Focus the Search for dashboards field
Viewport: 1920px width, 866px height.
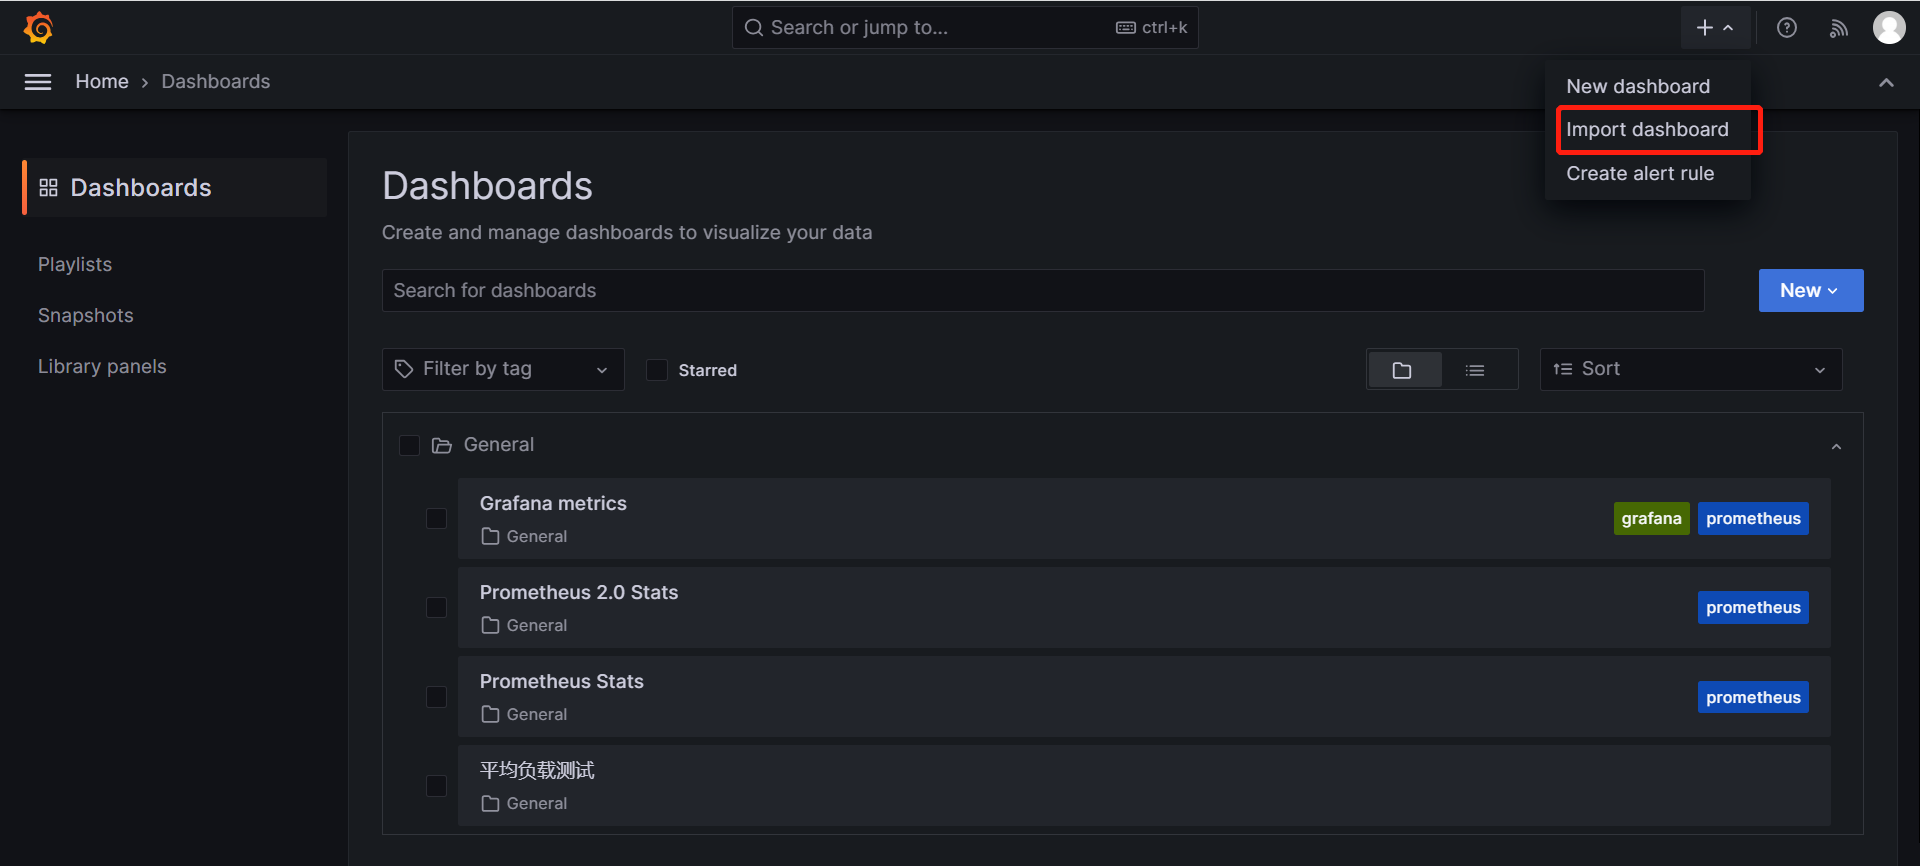[1042, 291]
